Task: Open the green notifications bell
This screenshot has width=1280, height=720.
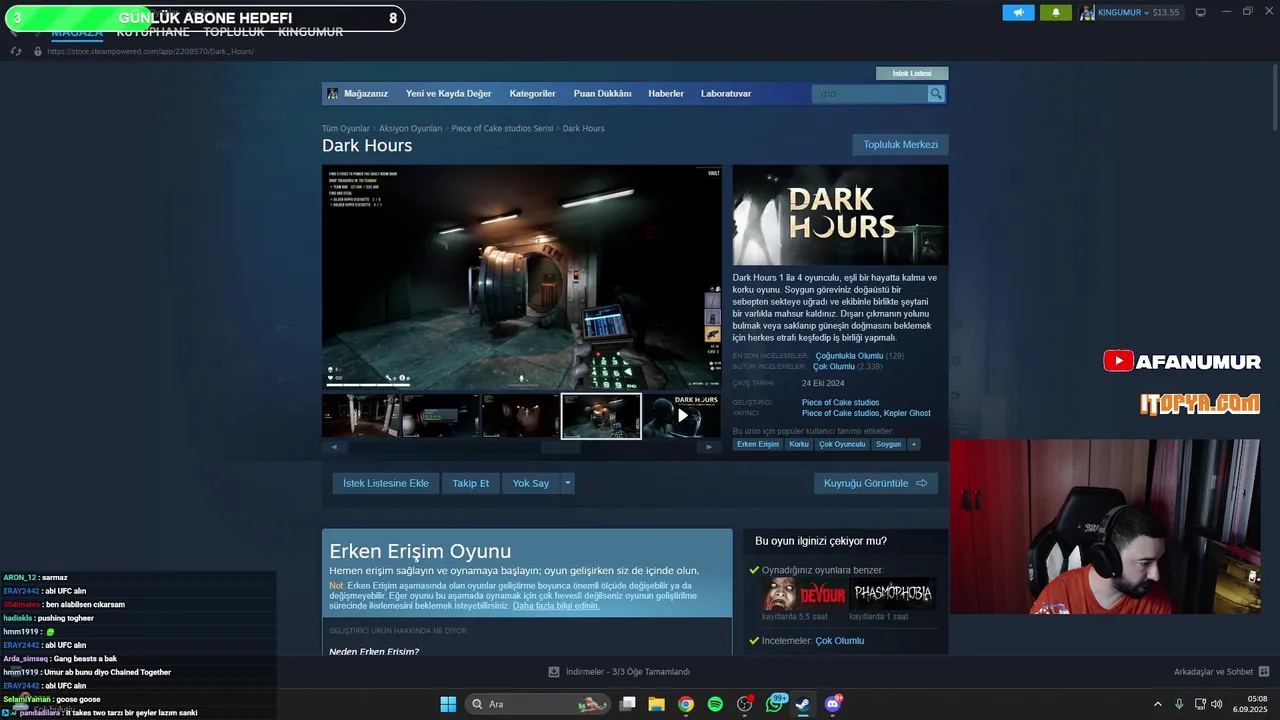Action: point(1055,12)
